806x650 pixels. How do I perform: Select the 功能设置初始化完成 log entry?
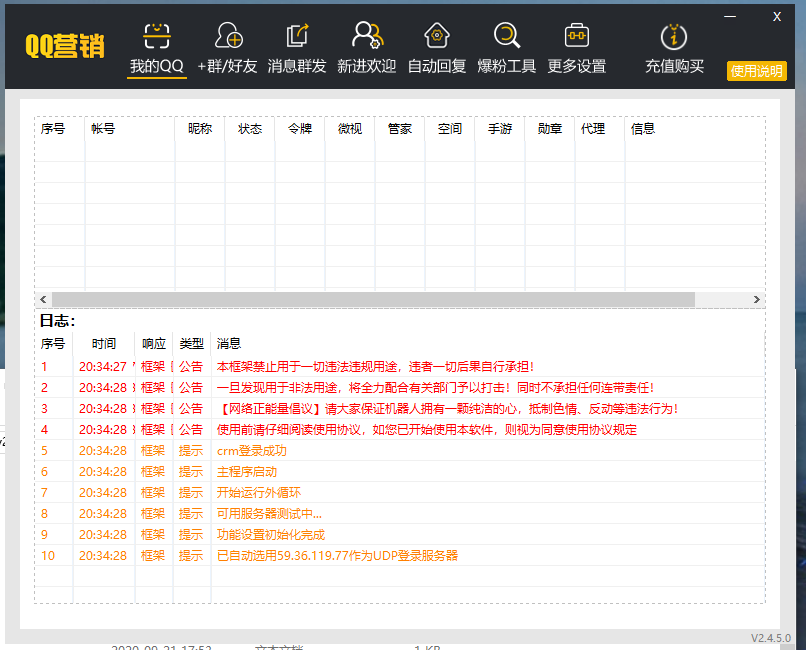click(x=400, y=534)
